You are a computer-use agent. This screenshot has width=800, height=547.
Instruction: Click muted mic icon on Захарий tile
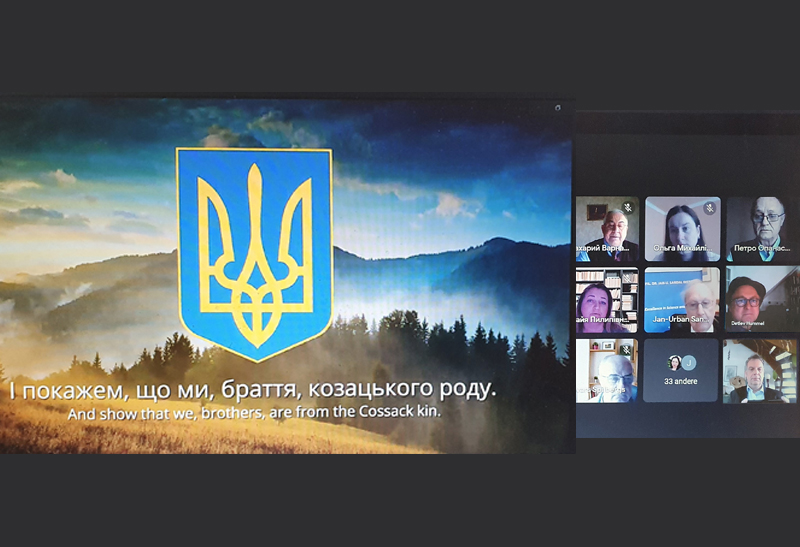(629, 207)
